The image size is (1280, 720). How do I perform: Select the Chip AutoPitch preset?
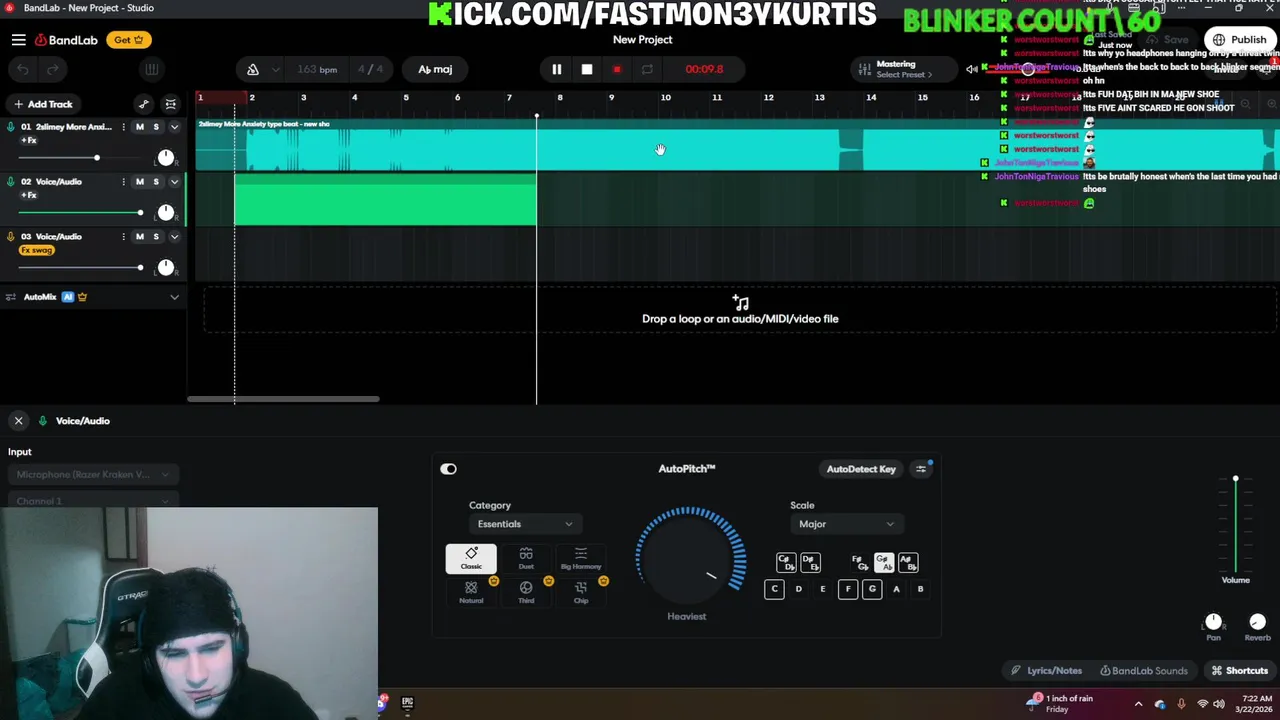click(x=581, y=592)
